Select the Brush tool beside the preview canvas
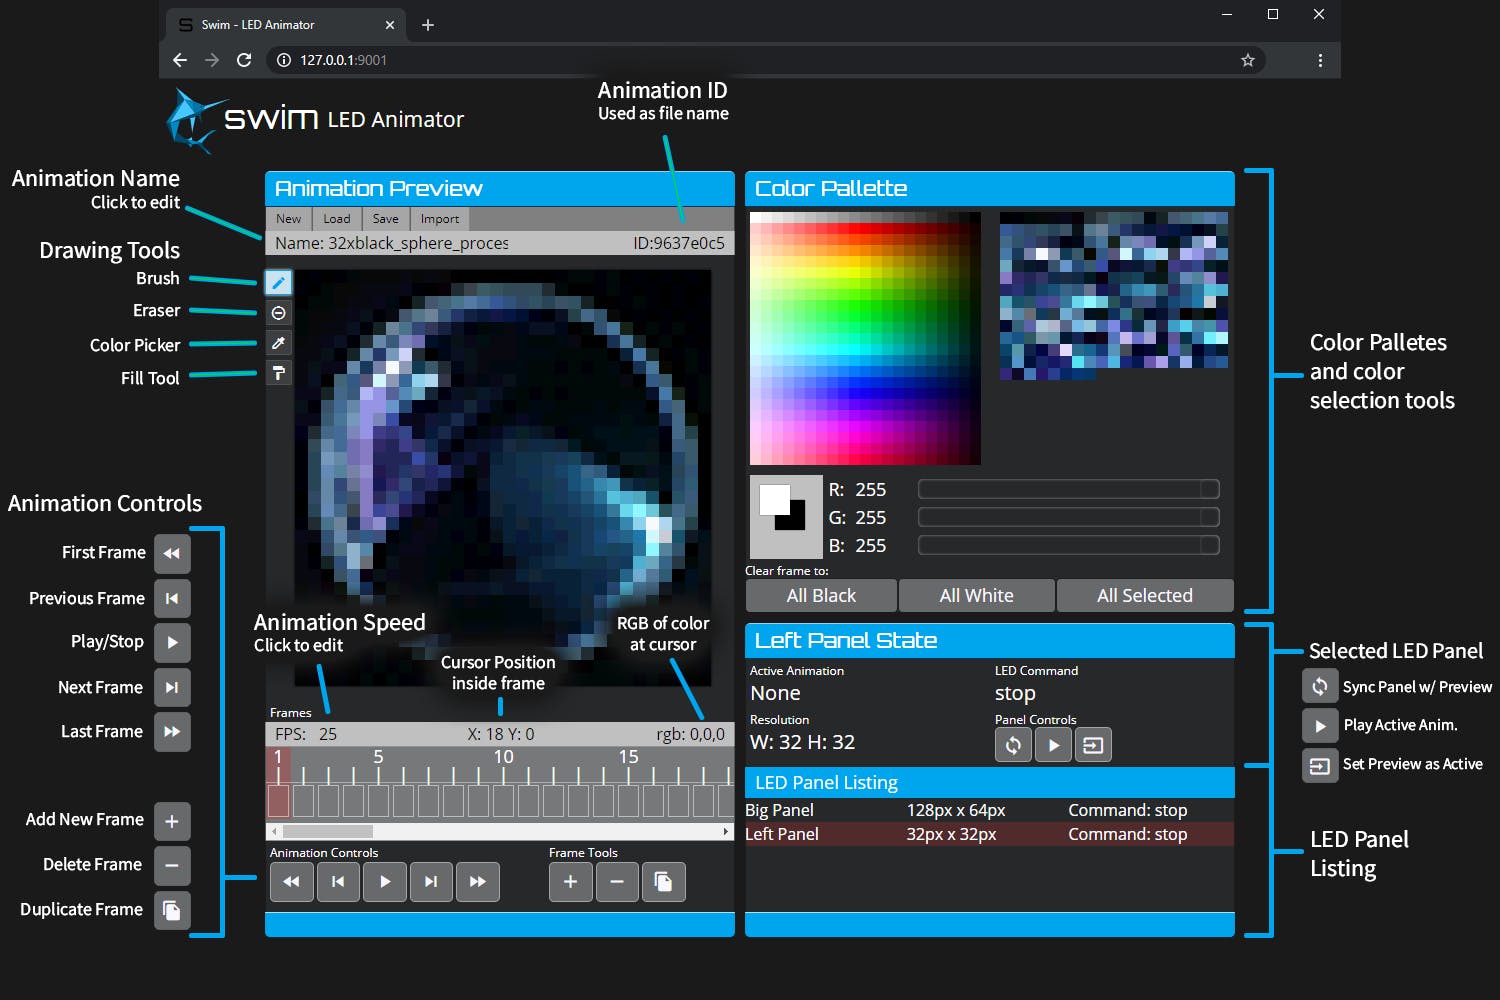 pyautogui.click(x=279, y=283)
